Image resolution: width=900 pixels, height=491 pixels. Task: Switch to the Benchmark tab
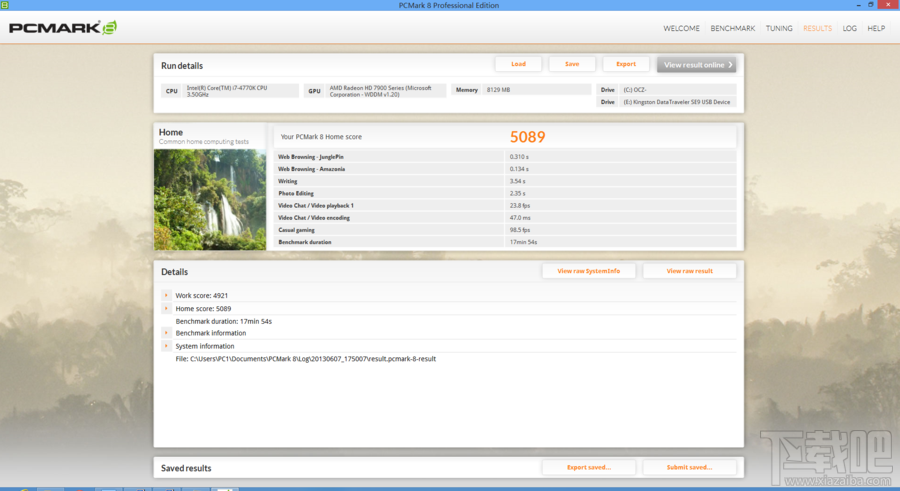point(732,28)
